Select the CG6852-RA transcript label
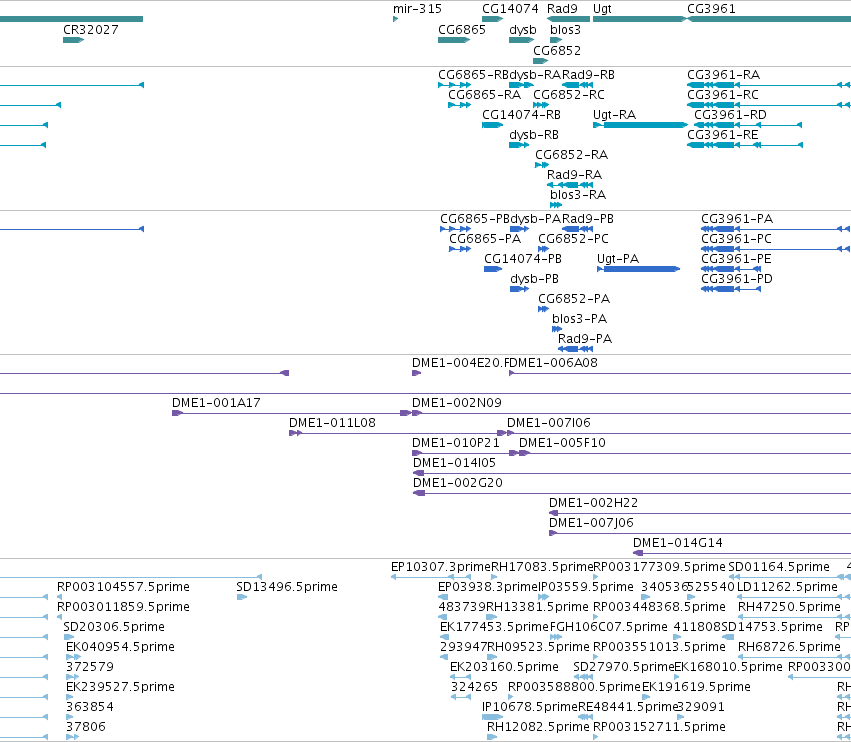This screenshot has width=851, height=742. click(571, 155)
